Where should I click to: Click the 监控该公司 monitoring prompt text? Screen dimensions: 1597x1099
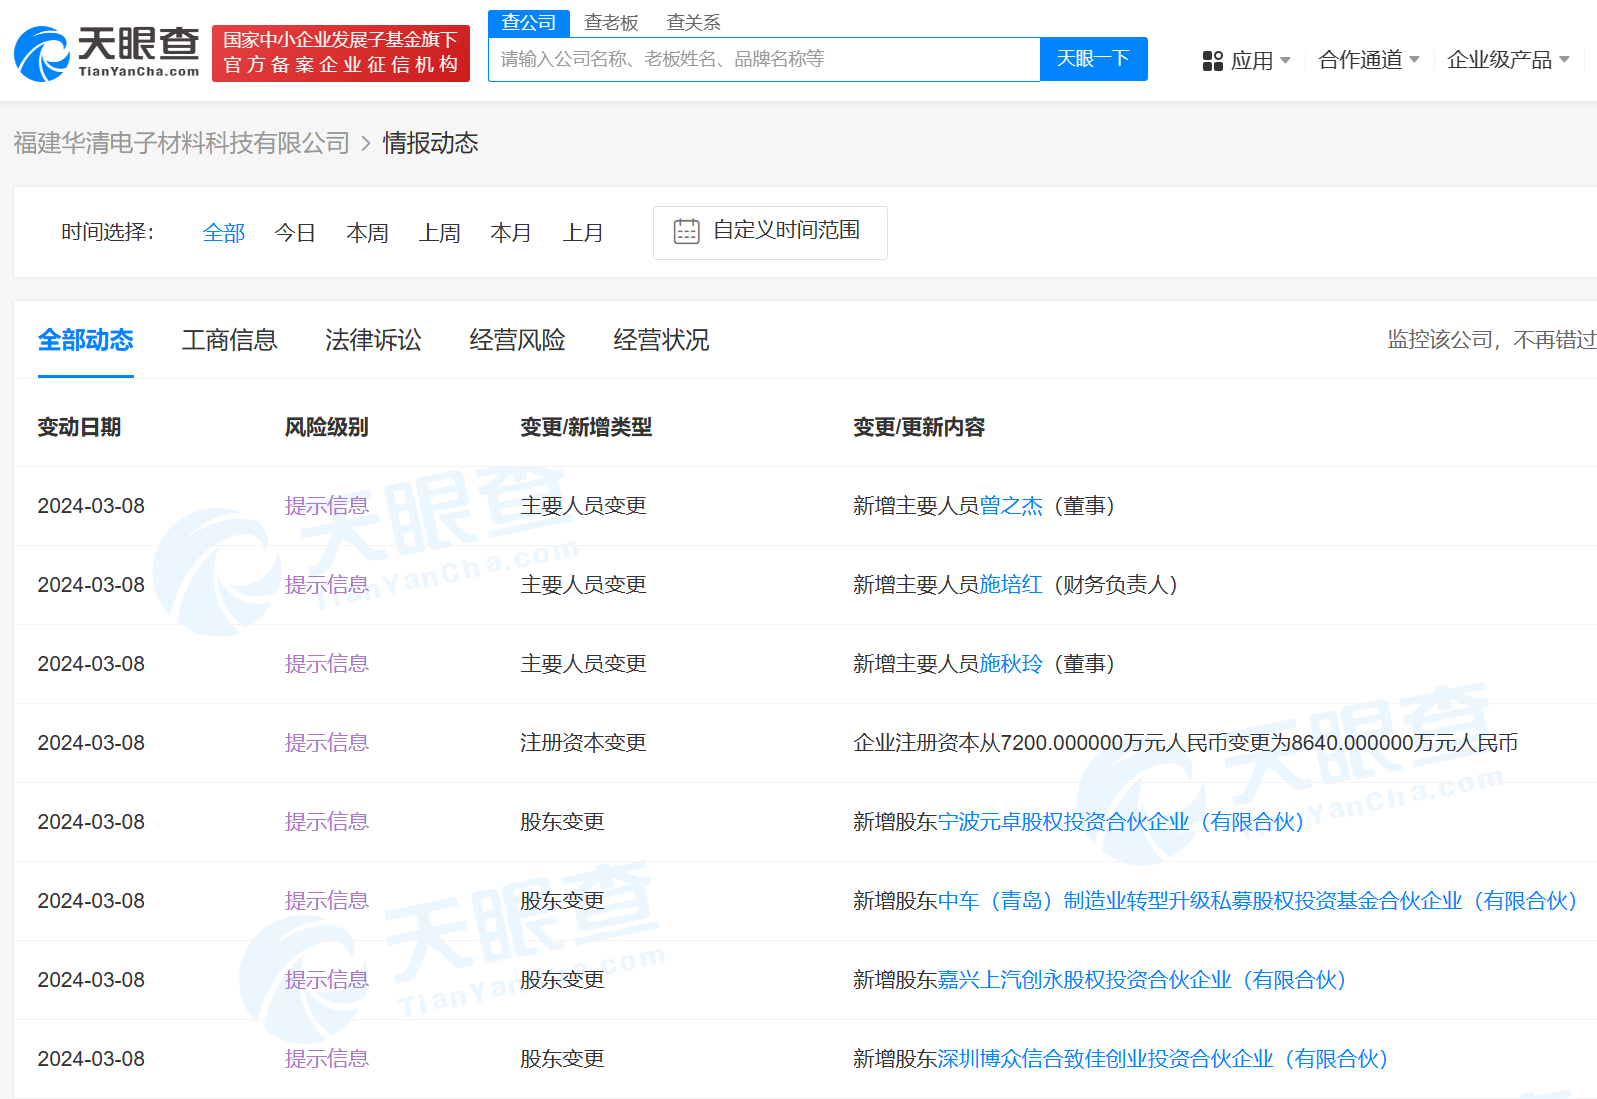coord(1491,340)
